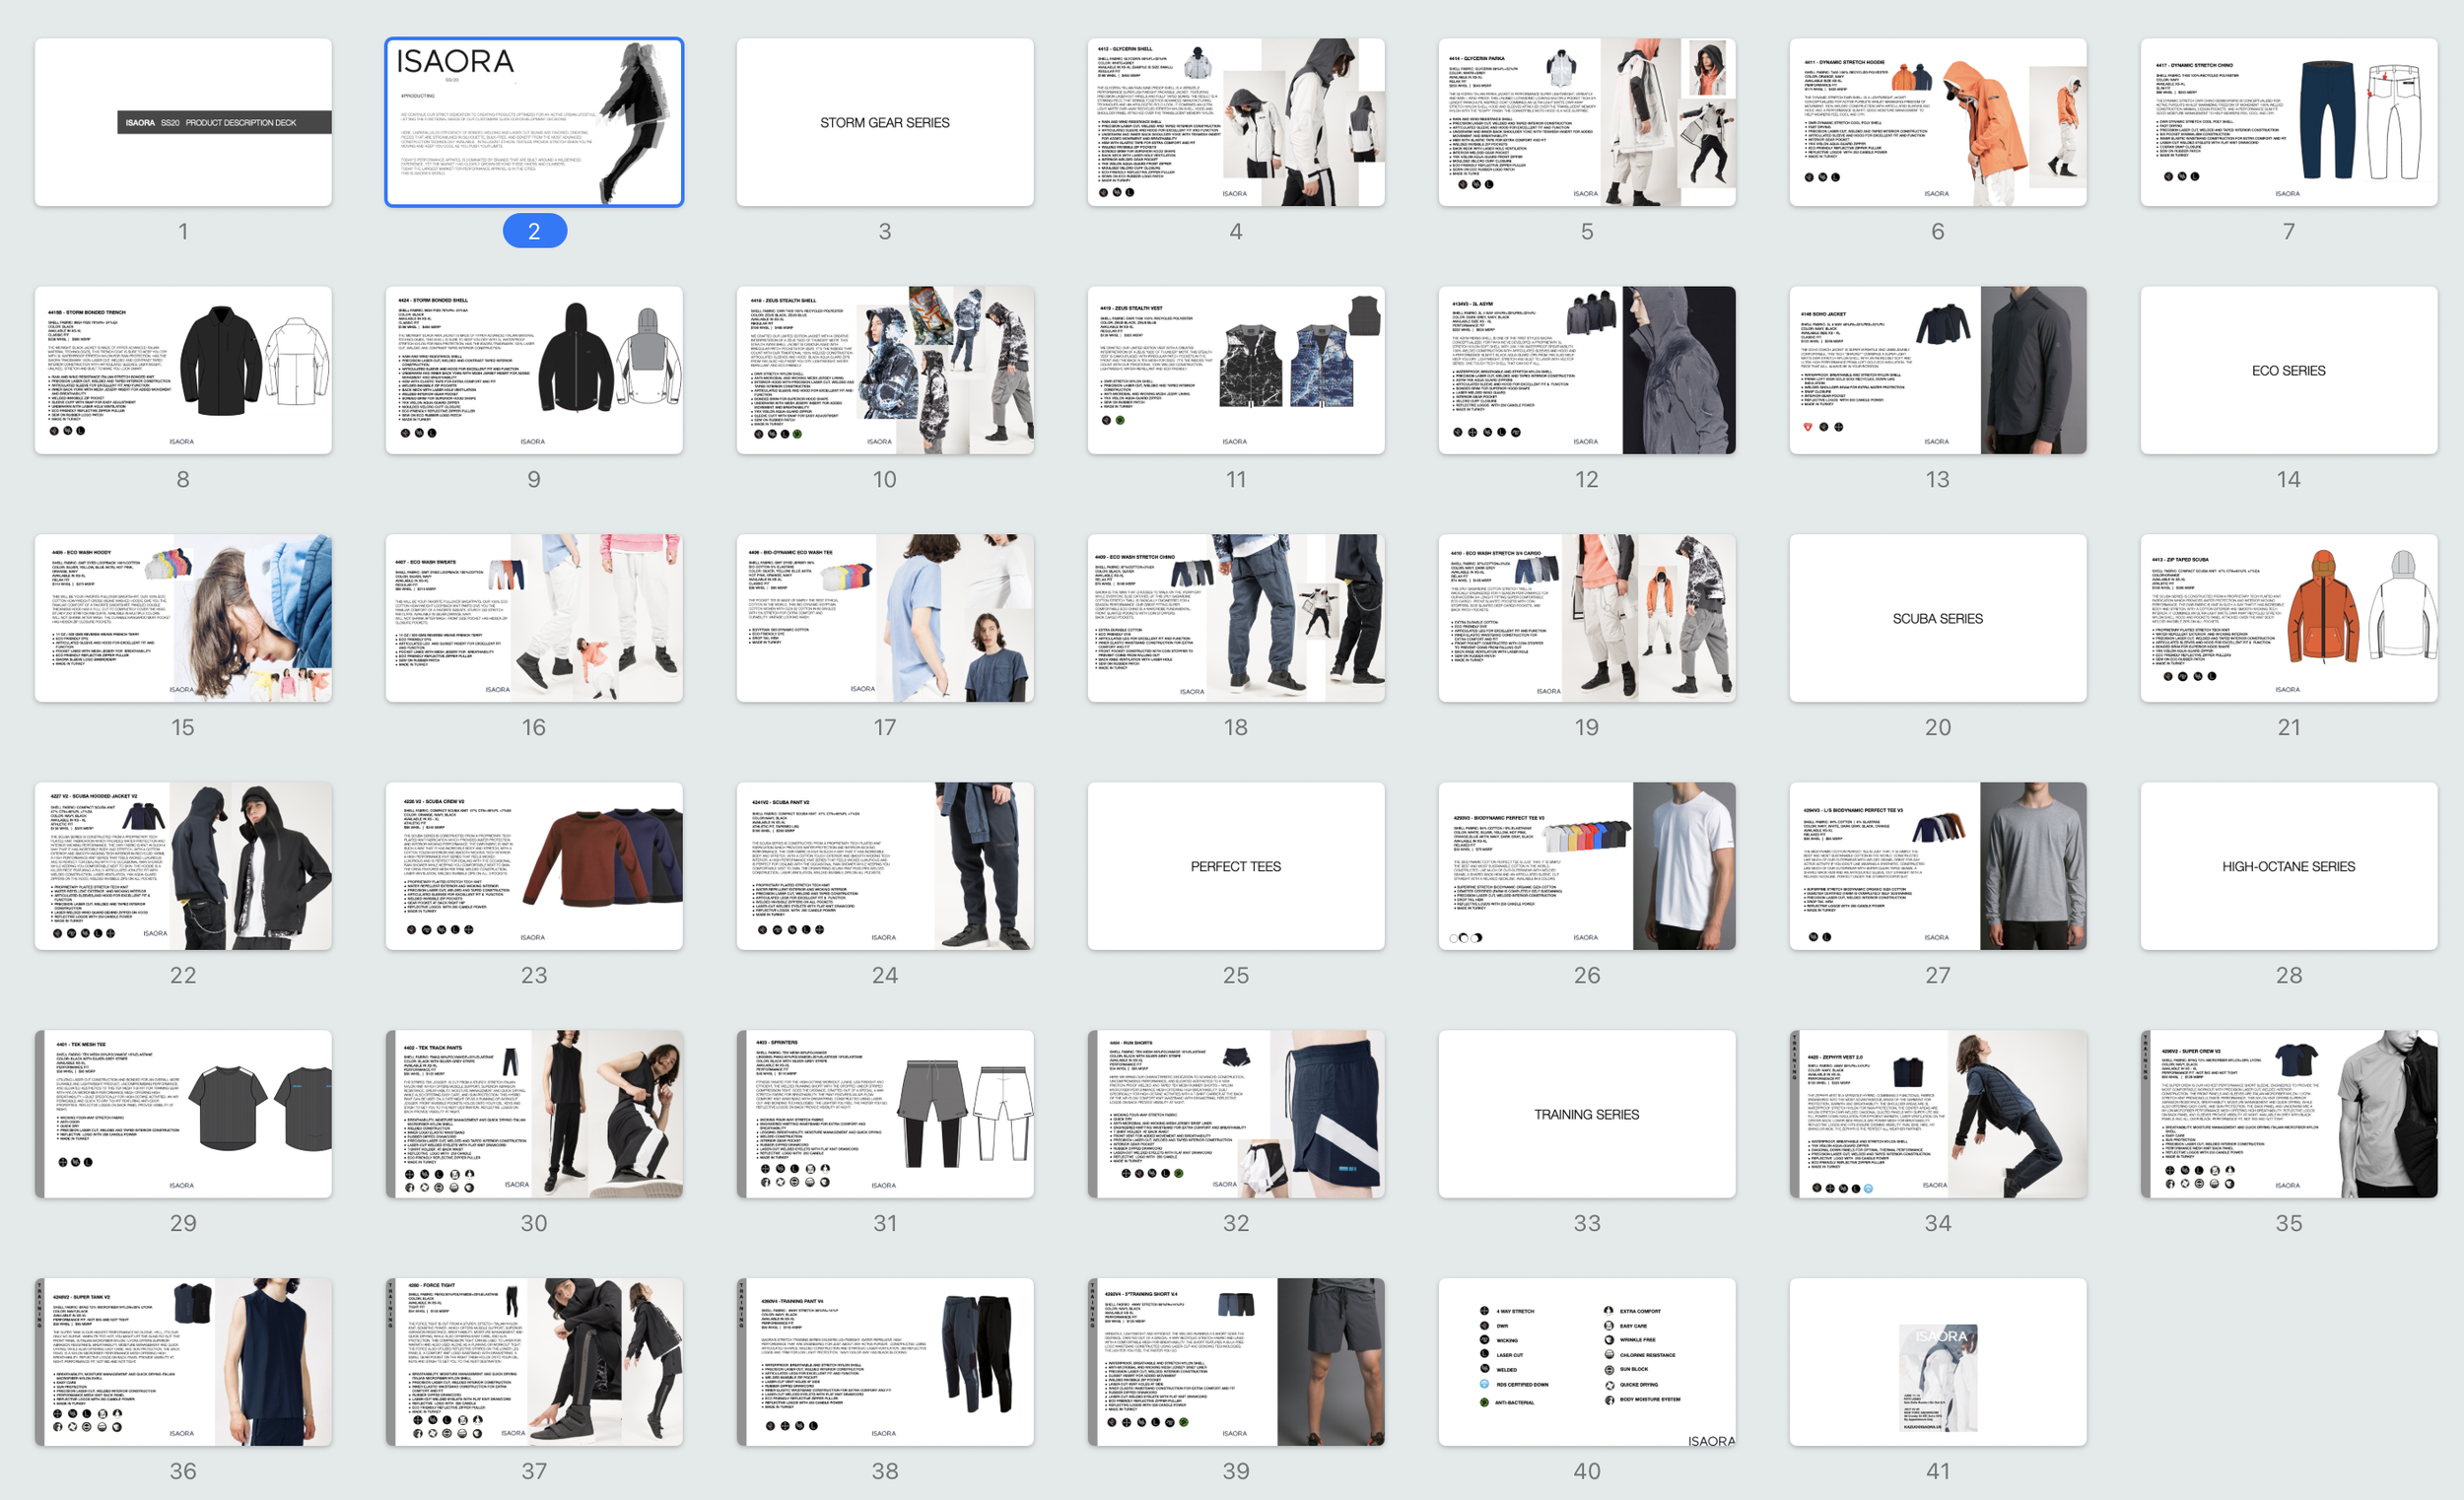Viewport: 2464px width, 1500px height.
Task: Select slide 40 icon legend page
Action: tap(1586, 1362)
